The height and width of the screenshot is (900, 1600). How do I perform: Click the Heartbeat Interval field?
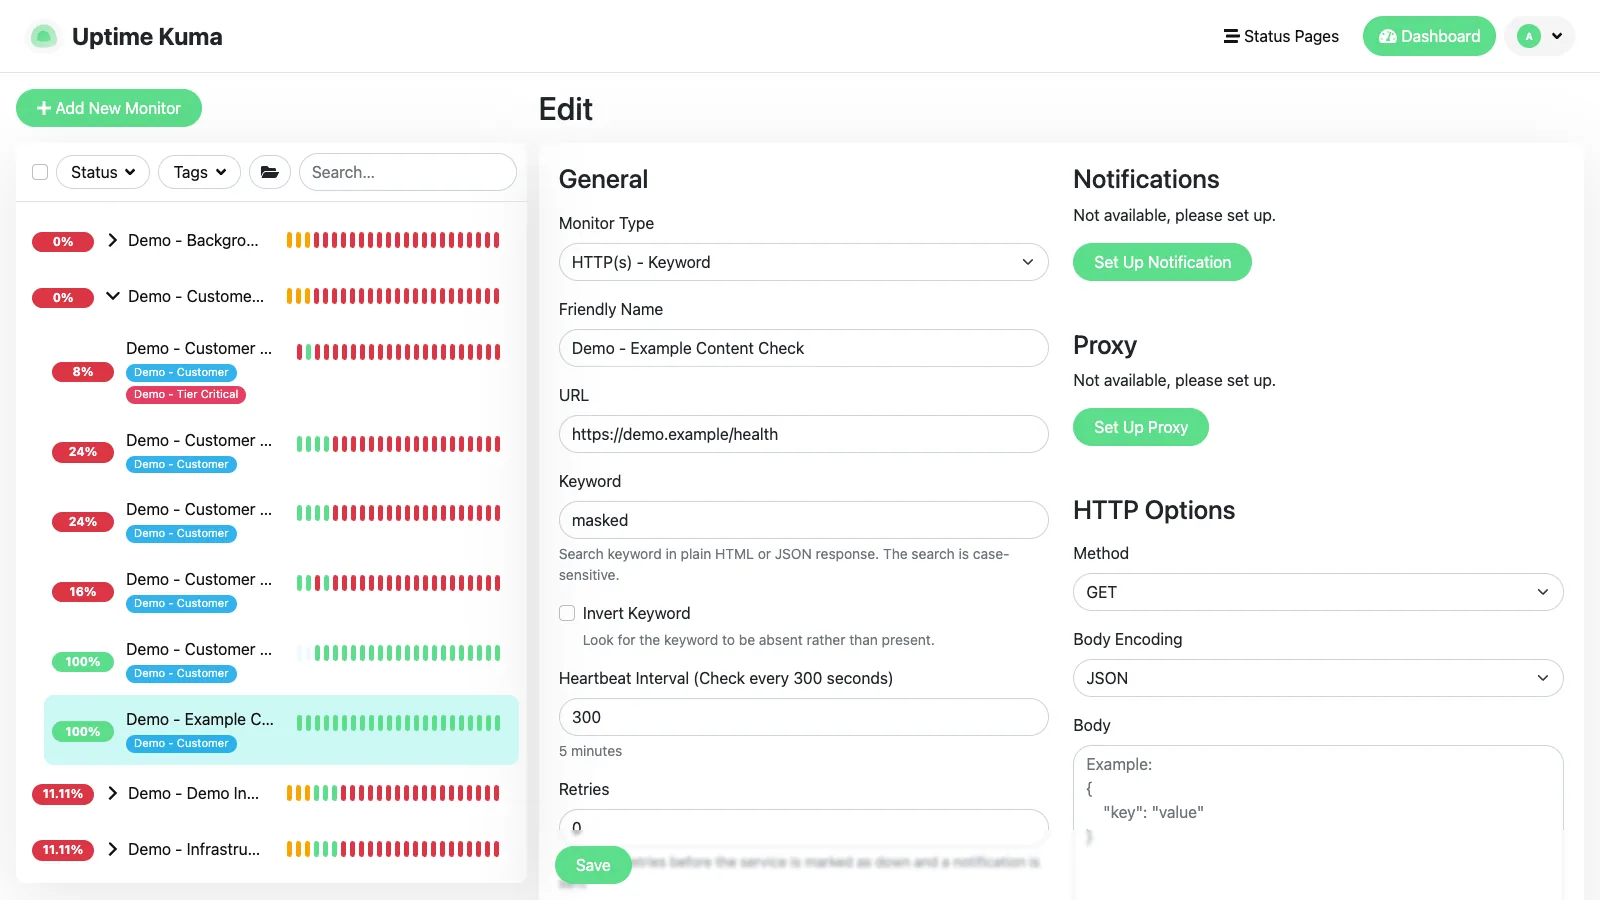point(803,717)
